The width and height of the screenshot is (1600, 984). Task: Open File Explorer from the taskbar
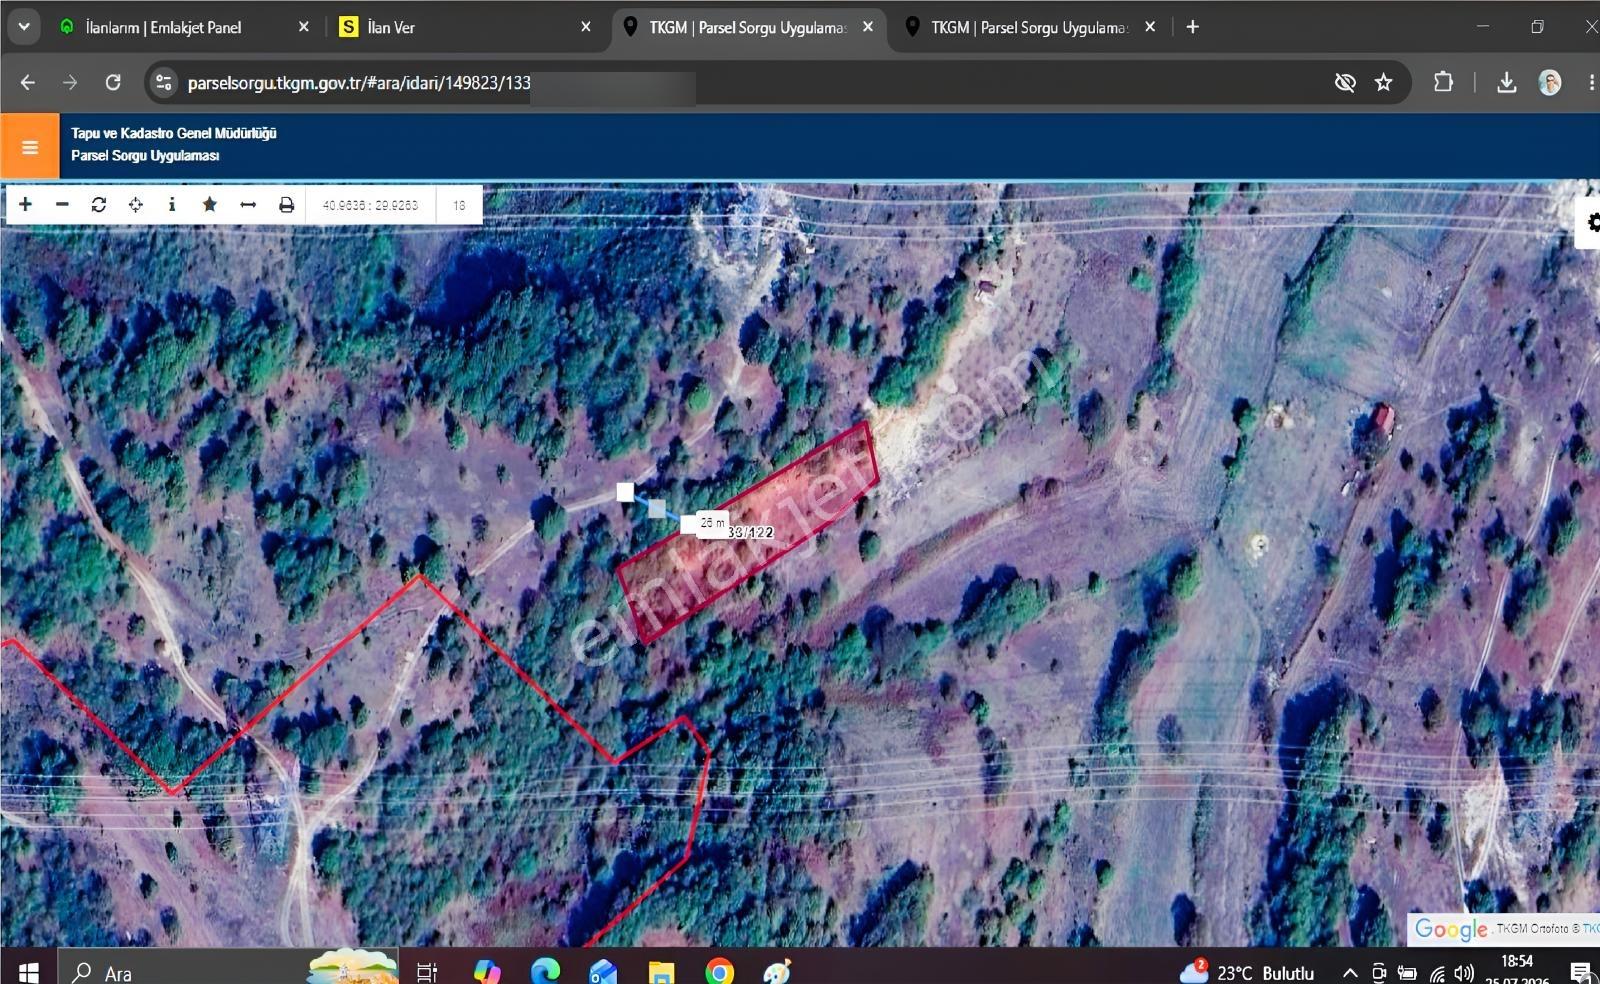[662, 972]
